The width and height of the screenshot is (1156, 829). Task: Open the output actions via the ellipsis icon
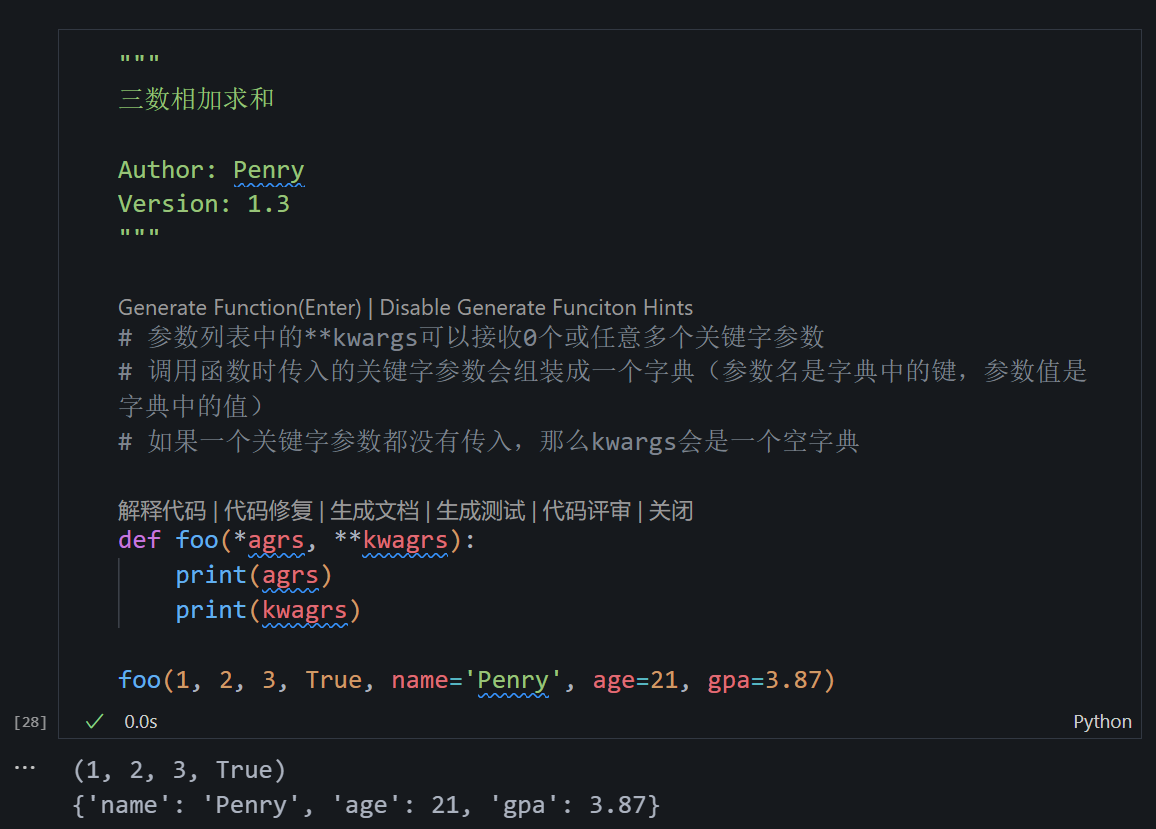coord(25,765)
